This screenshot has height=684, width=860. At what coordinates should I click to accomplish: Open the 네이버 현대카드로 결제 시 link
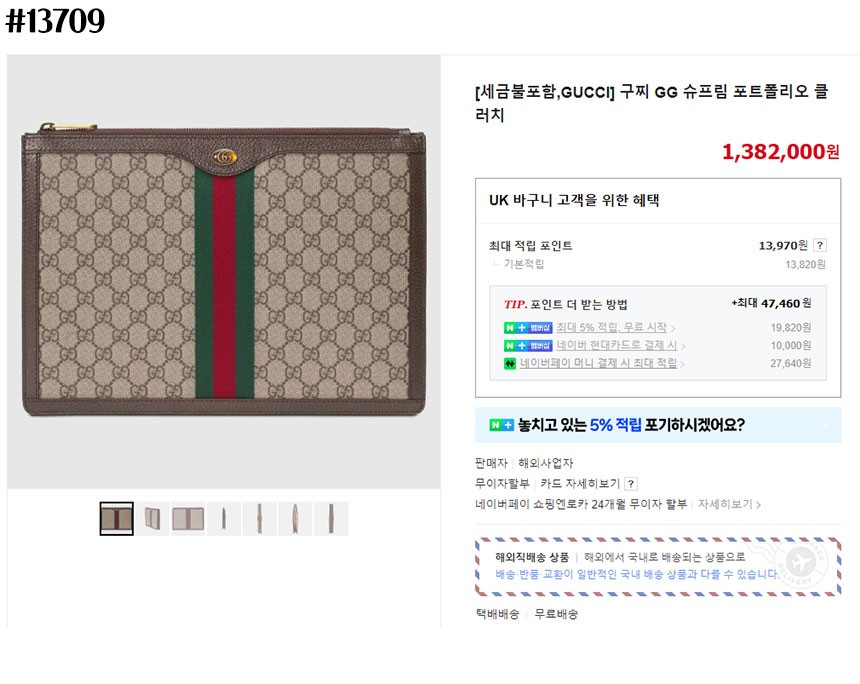[618, 345]
